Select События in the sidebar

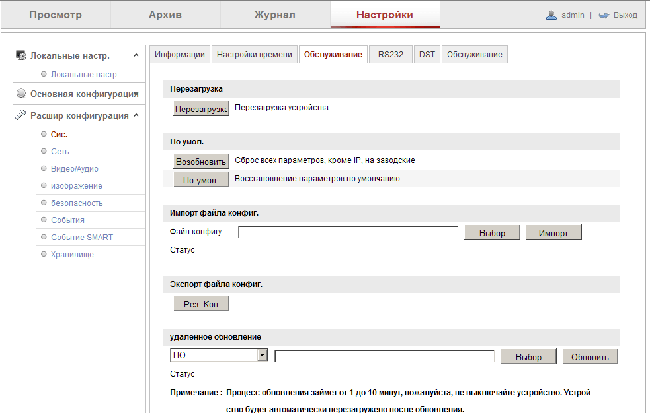[x=68, y=220]
